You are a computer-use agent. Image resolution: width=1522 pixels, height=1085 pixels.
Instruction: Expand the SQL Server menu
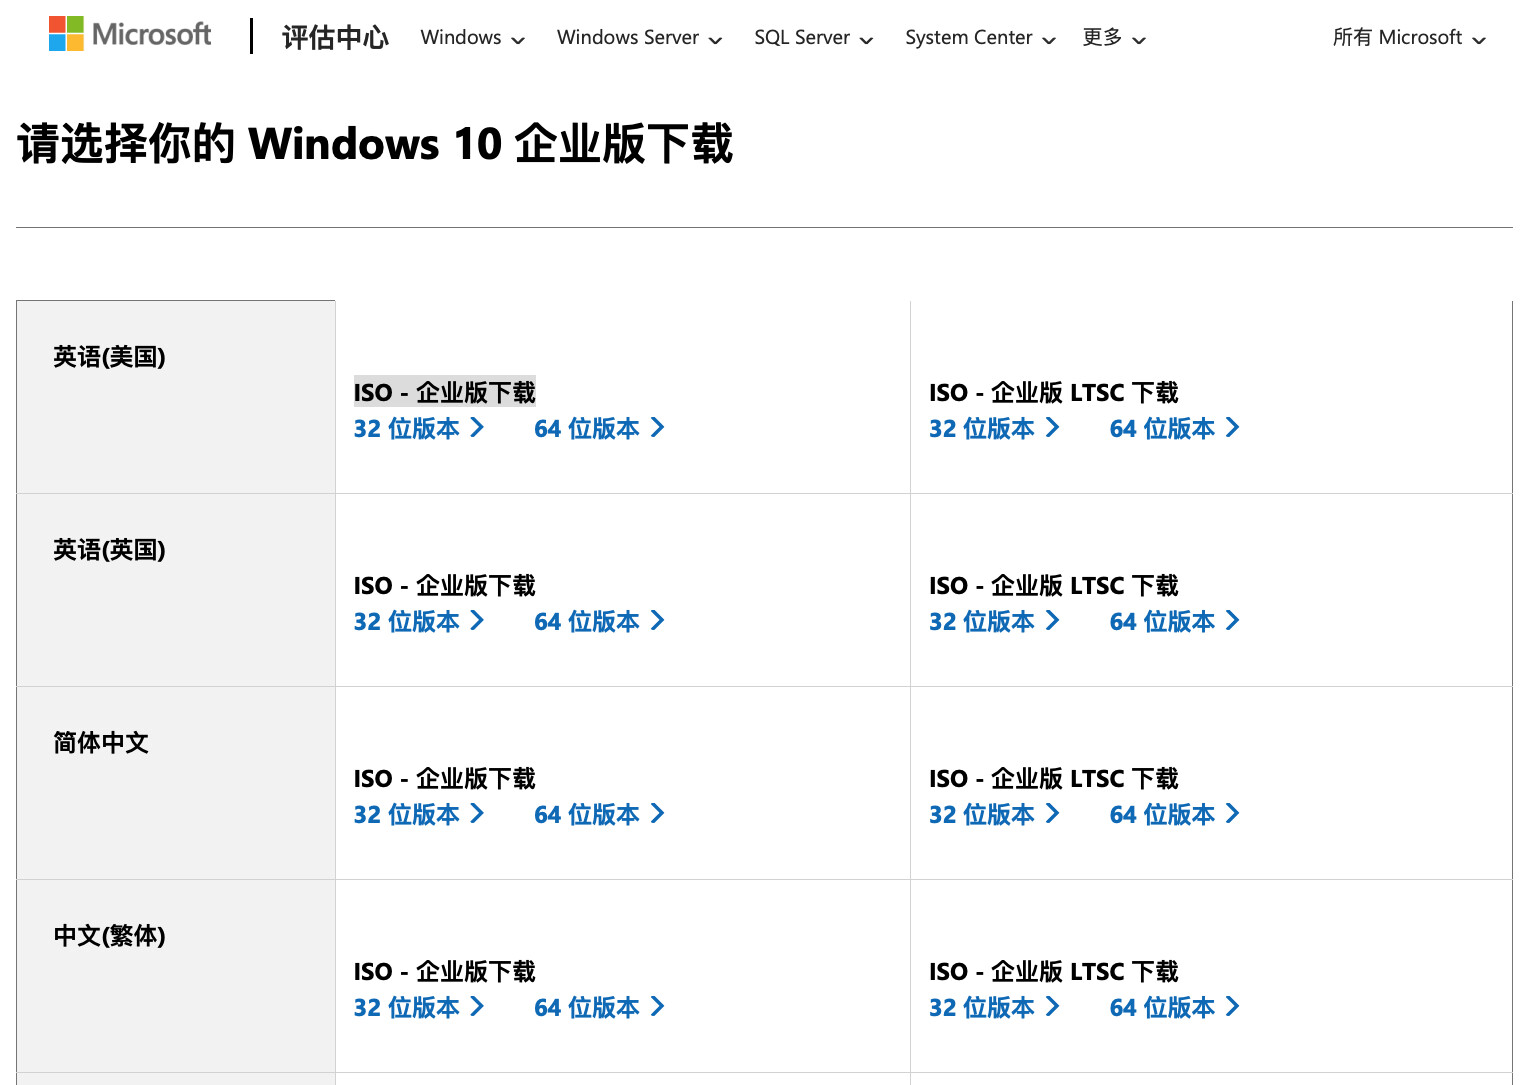pyautogui.click(x=813, y=38)
